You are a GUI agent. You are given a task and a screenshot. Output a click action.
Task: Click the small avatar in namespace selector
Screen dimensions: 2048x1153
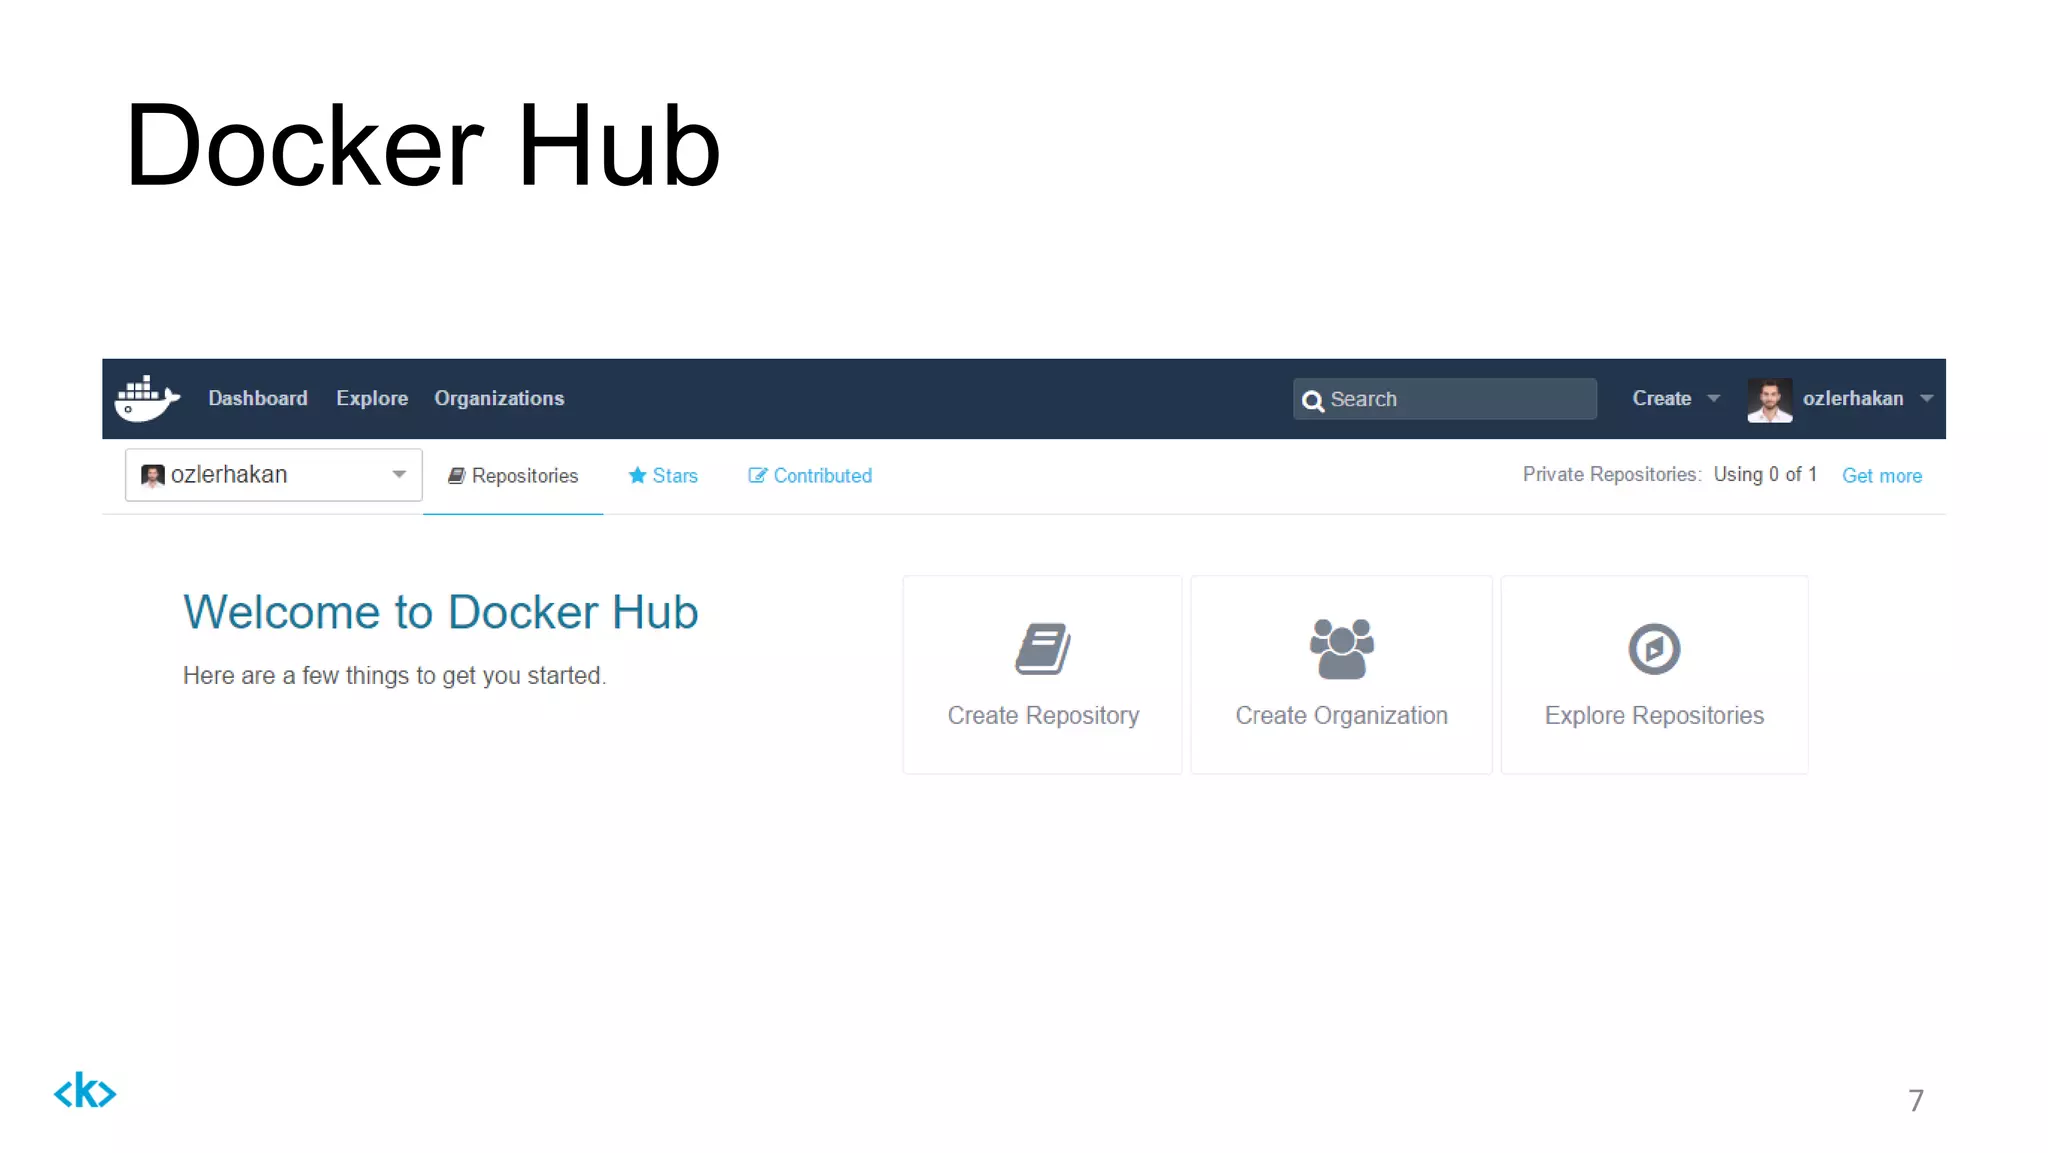click(x=152, y=475)
